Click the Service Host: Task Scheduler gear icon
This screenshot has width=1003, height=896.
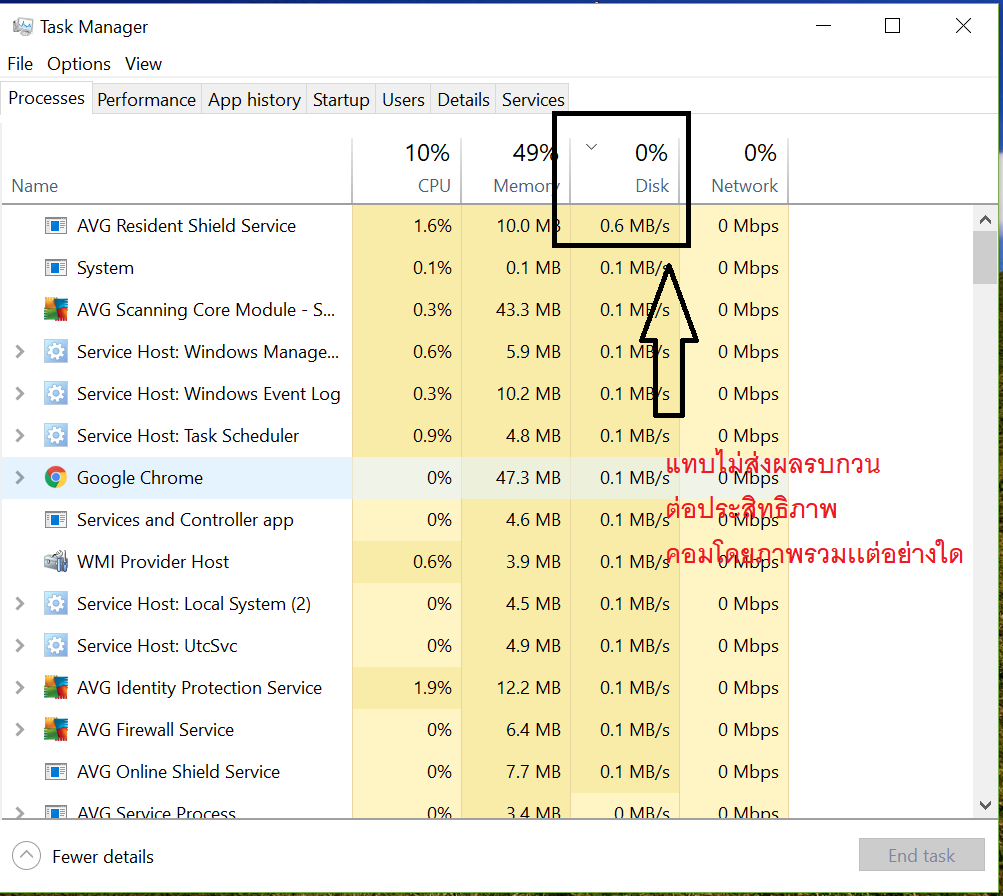coord(56,436)
